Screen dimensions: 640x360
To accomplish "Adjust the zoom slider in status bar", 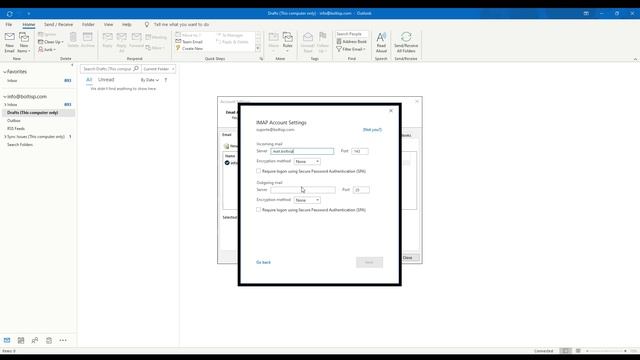I will (607, 351).
